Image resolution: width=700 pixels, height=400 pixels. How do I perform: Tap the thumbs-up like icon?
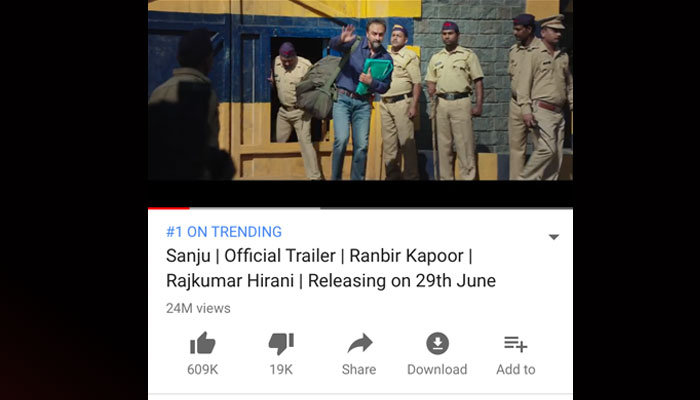(203, 343)
